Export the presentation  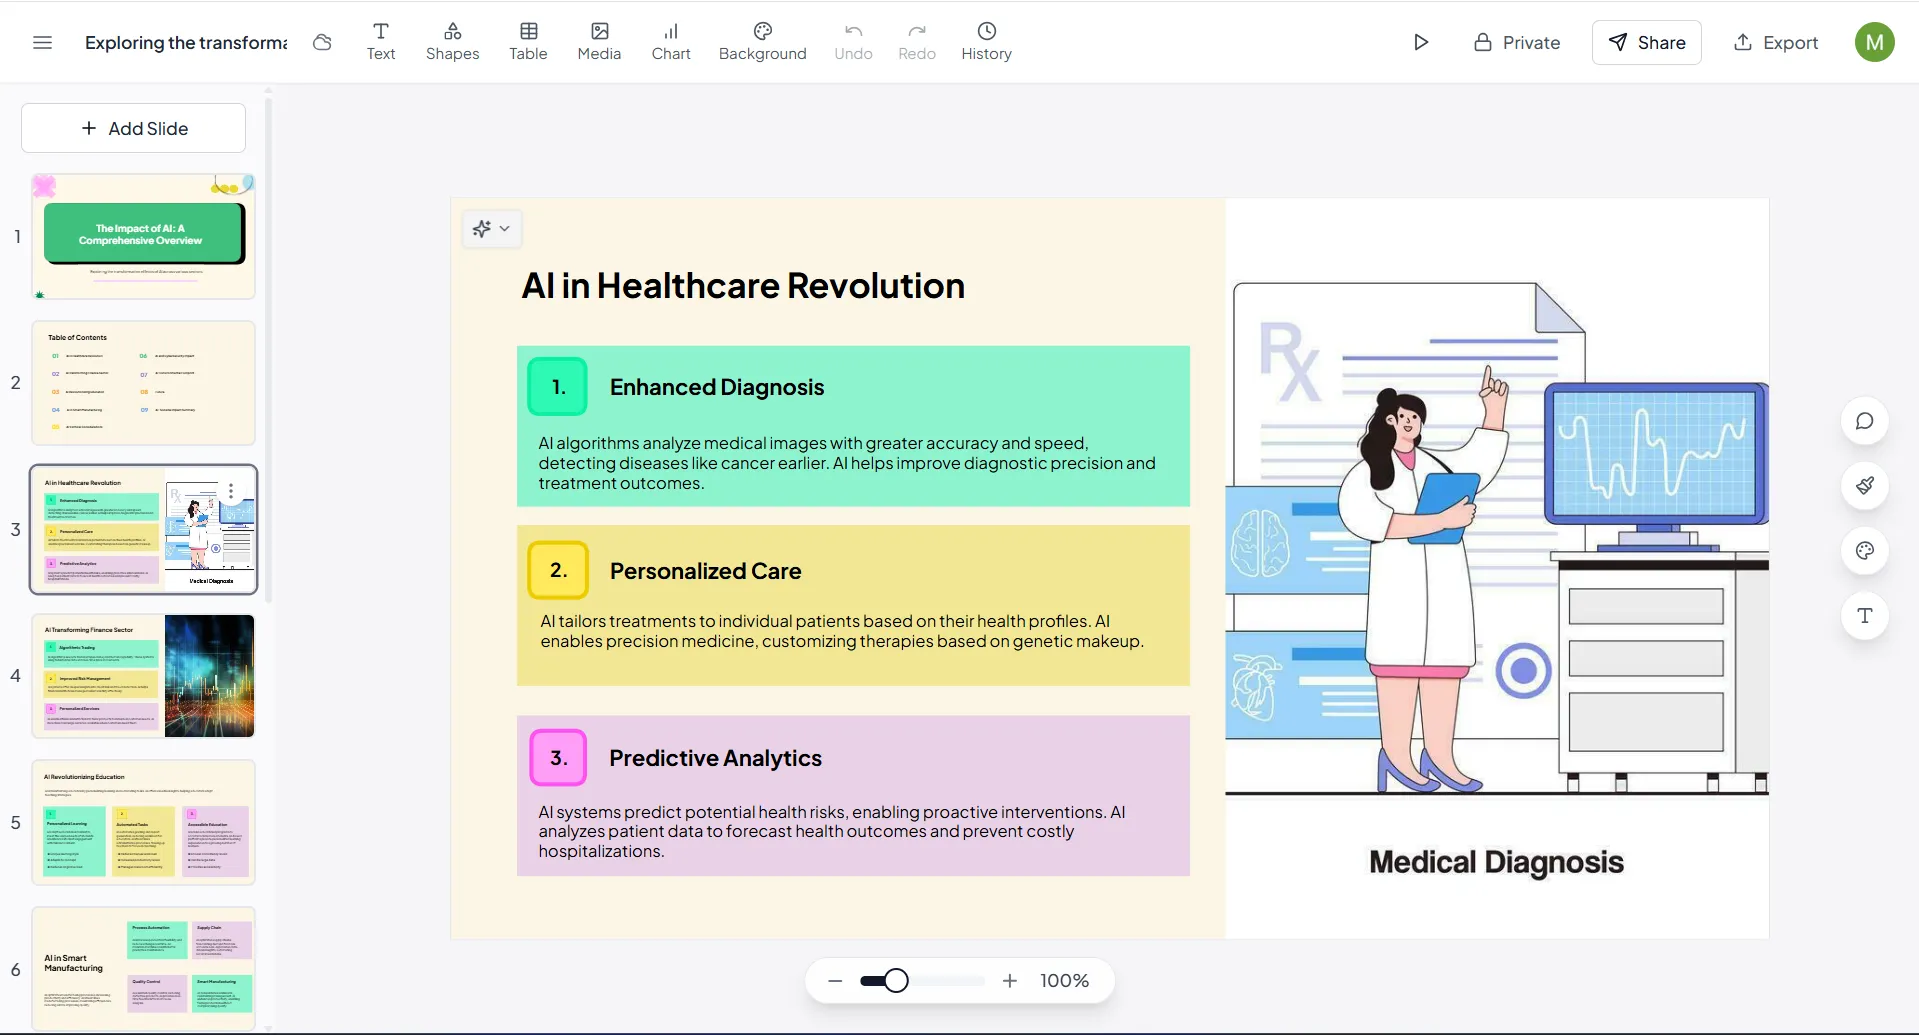(1776, 42)
